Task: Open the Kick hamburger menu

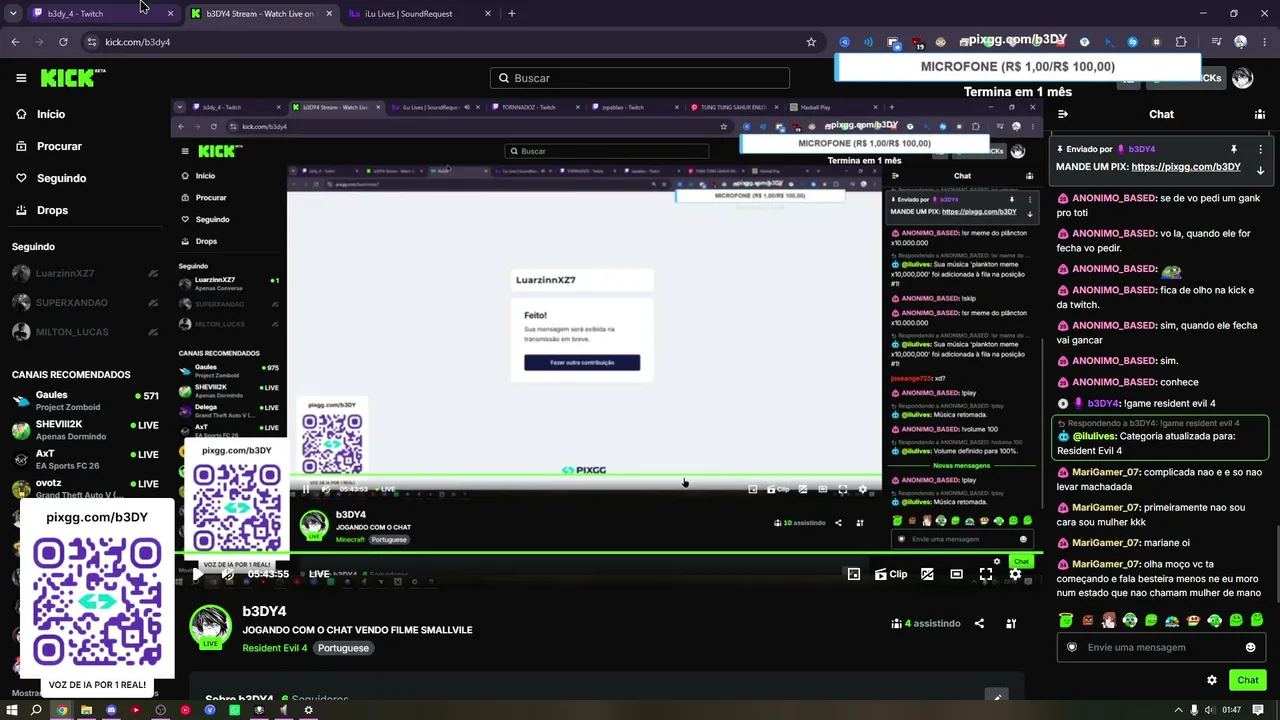Action: coord(21,78)
